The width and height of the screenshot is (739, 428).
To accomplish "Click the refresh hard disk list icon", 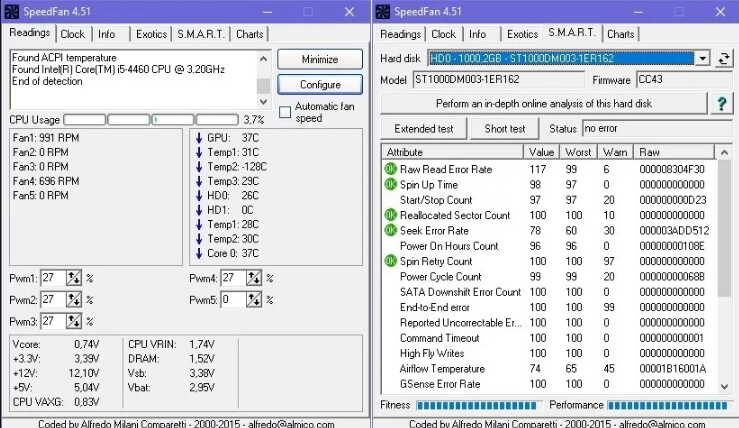I will 724,58.
